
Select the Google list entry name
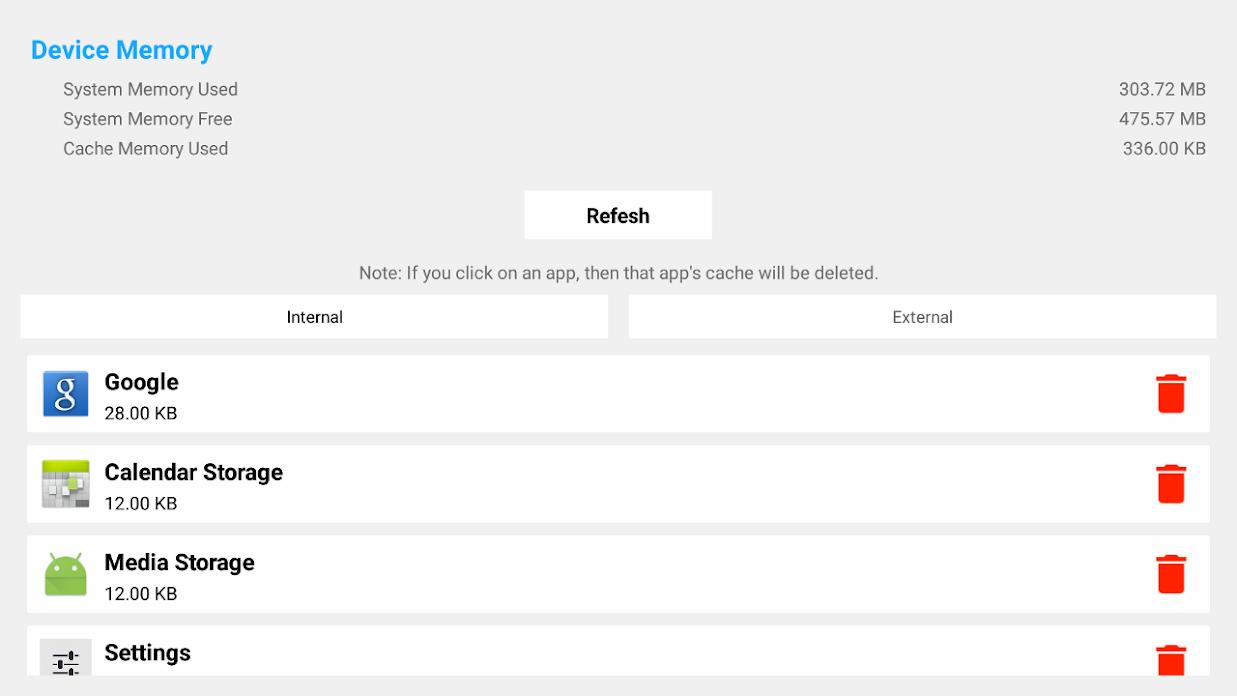(x=141, y=382)
